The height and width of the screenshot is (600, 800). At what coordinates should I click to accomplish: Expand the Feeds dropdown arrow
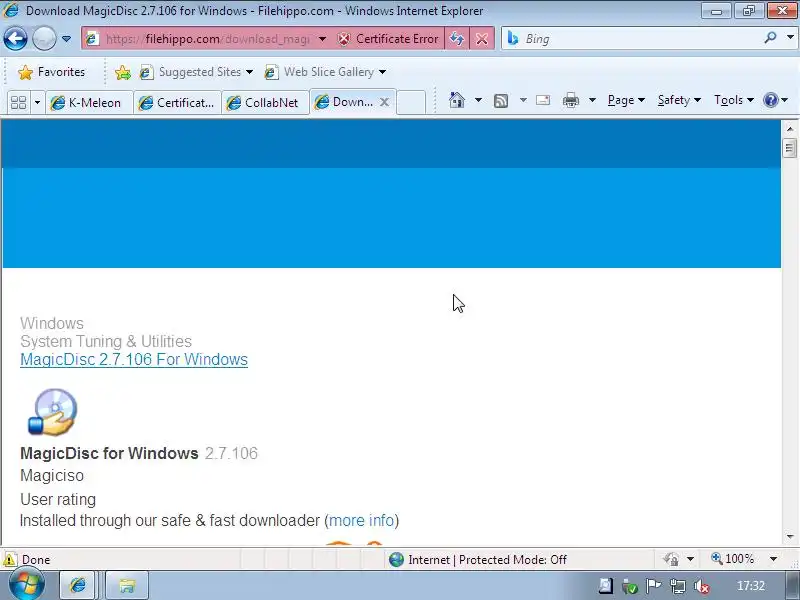(523, 100)
